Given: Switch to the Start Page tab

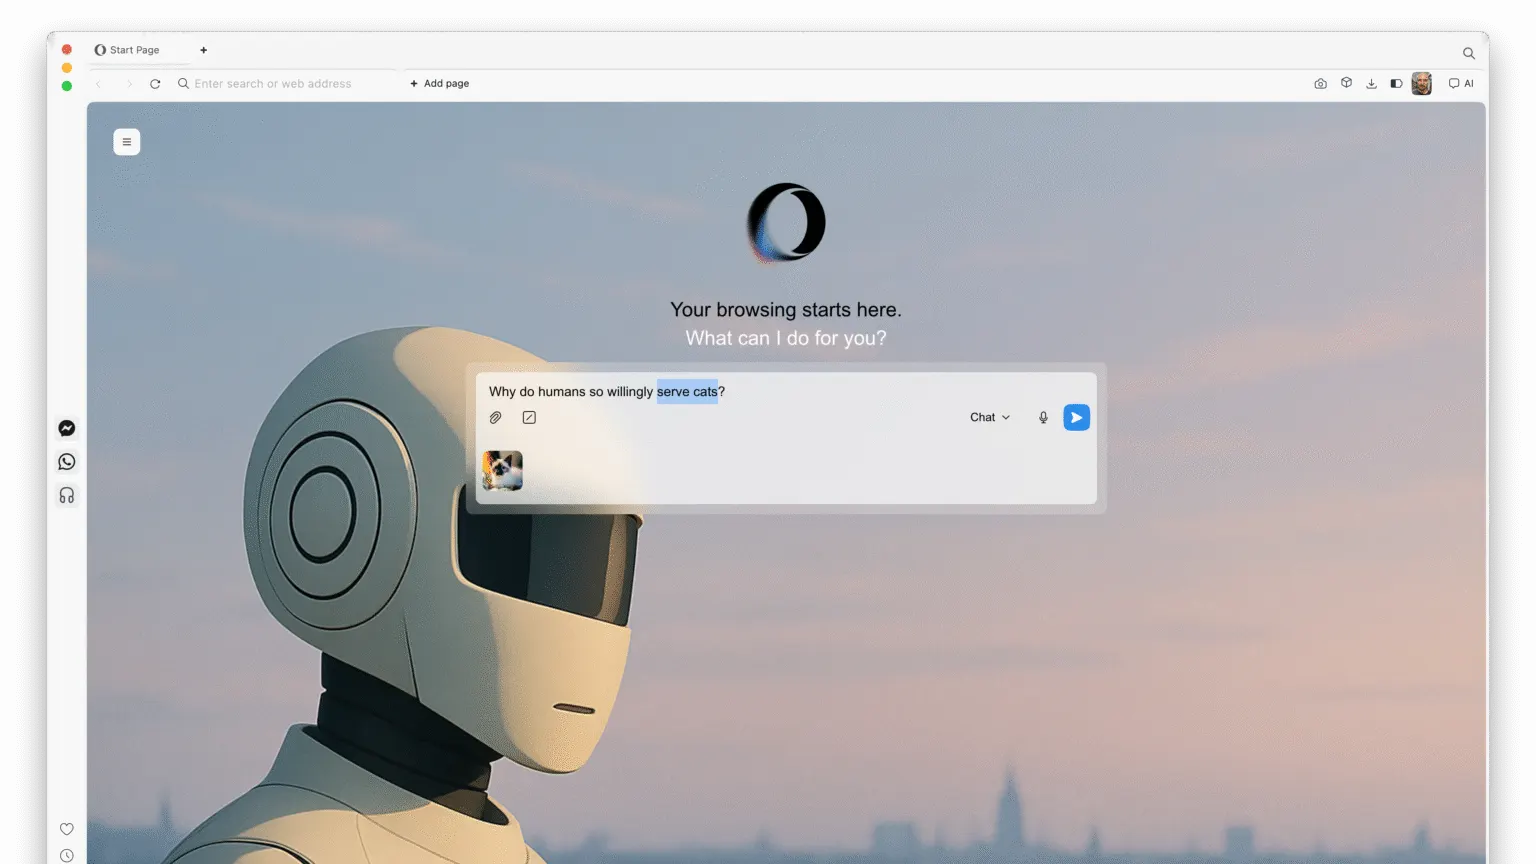Looking at the screenshot, I should (135, 49).
